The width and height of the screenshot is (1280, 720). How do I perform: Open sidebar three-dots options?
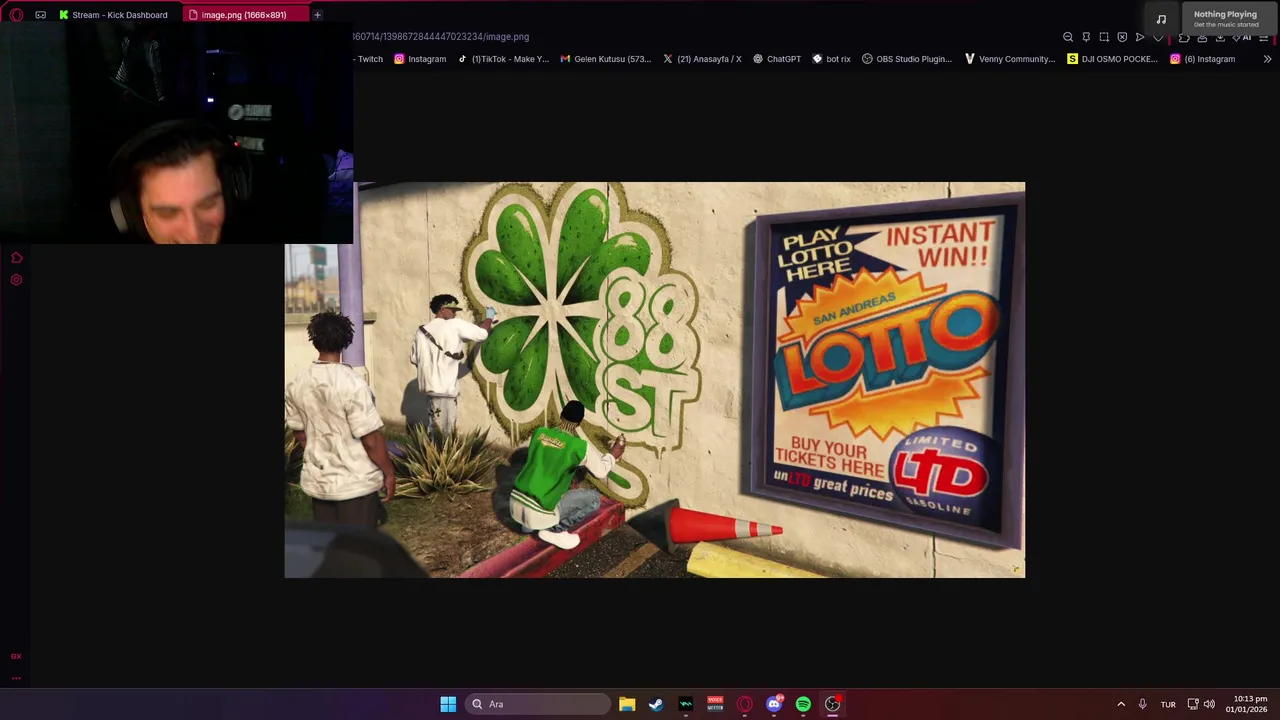click(16, 678)
